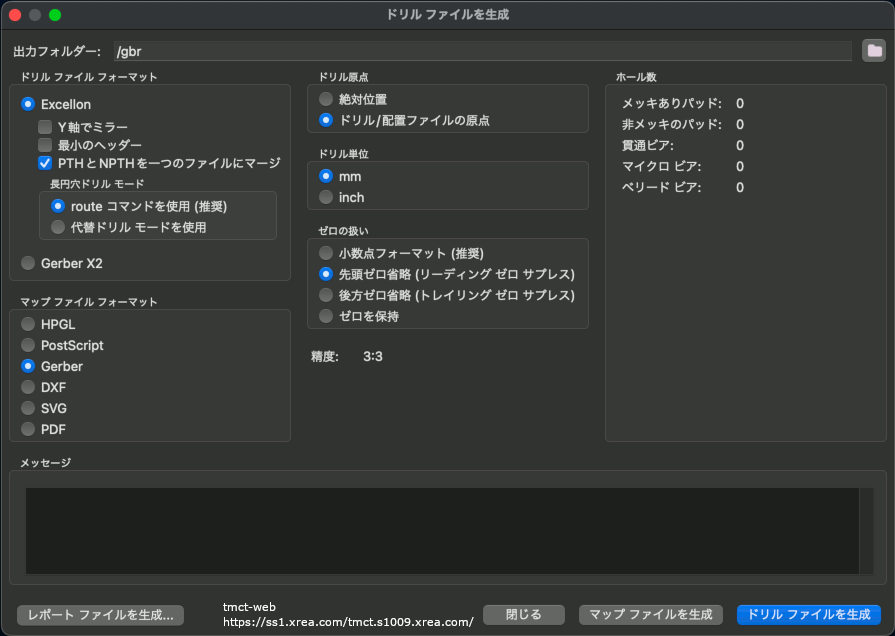Set drill units to mm
The width and height of the screenshot is (895, 636).
pyautogui.click(x=326, y=176)
